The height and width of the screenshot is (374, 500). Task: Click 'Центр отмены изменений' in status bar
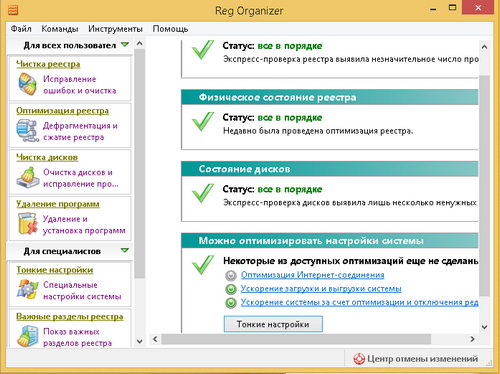(x=422, y=359)
